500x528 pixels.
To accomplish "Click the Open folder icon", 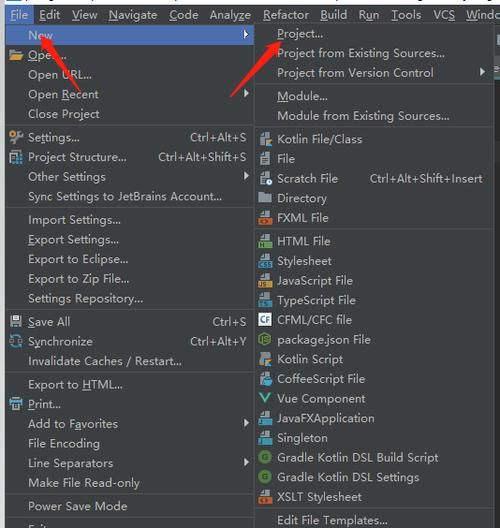I will tap(16, 55).
